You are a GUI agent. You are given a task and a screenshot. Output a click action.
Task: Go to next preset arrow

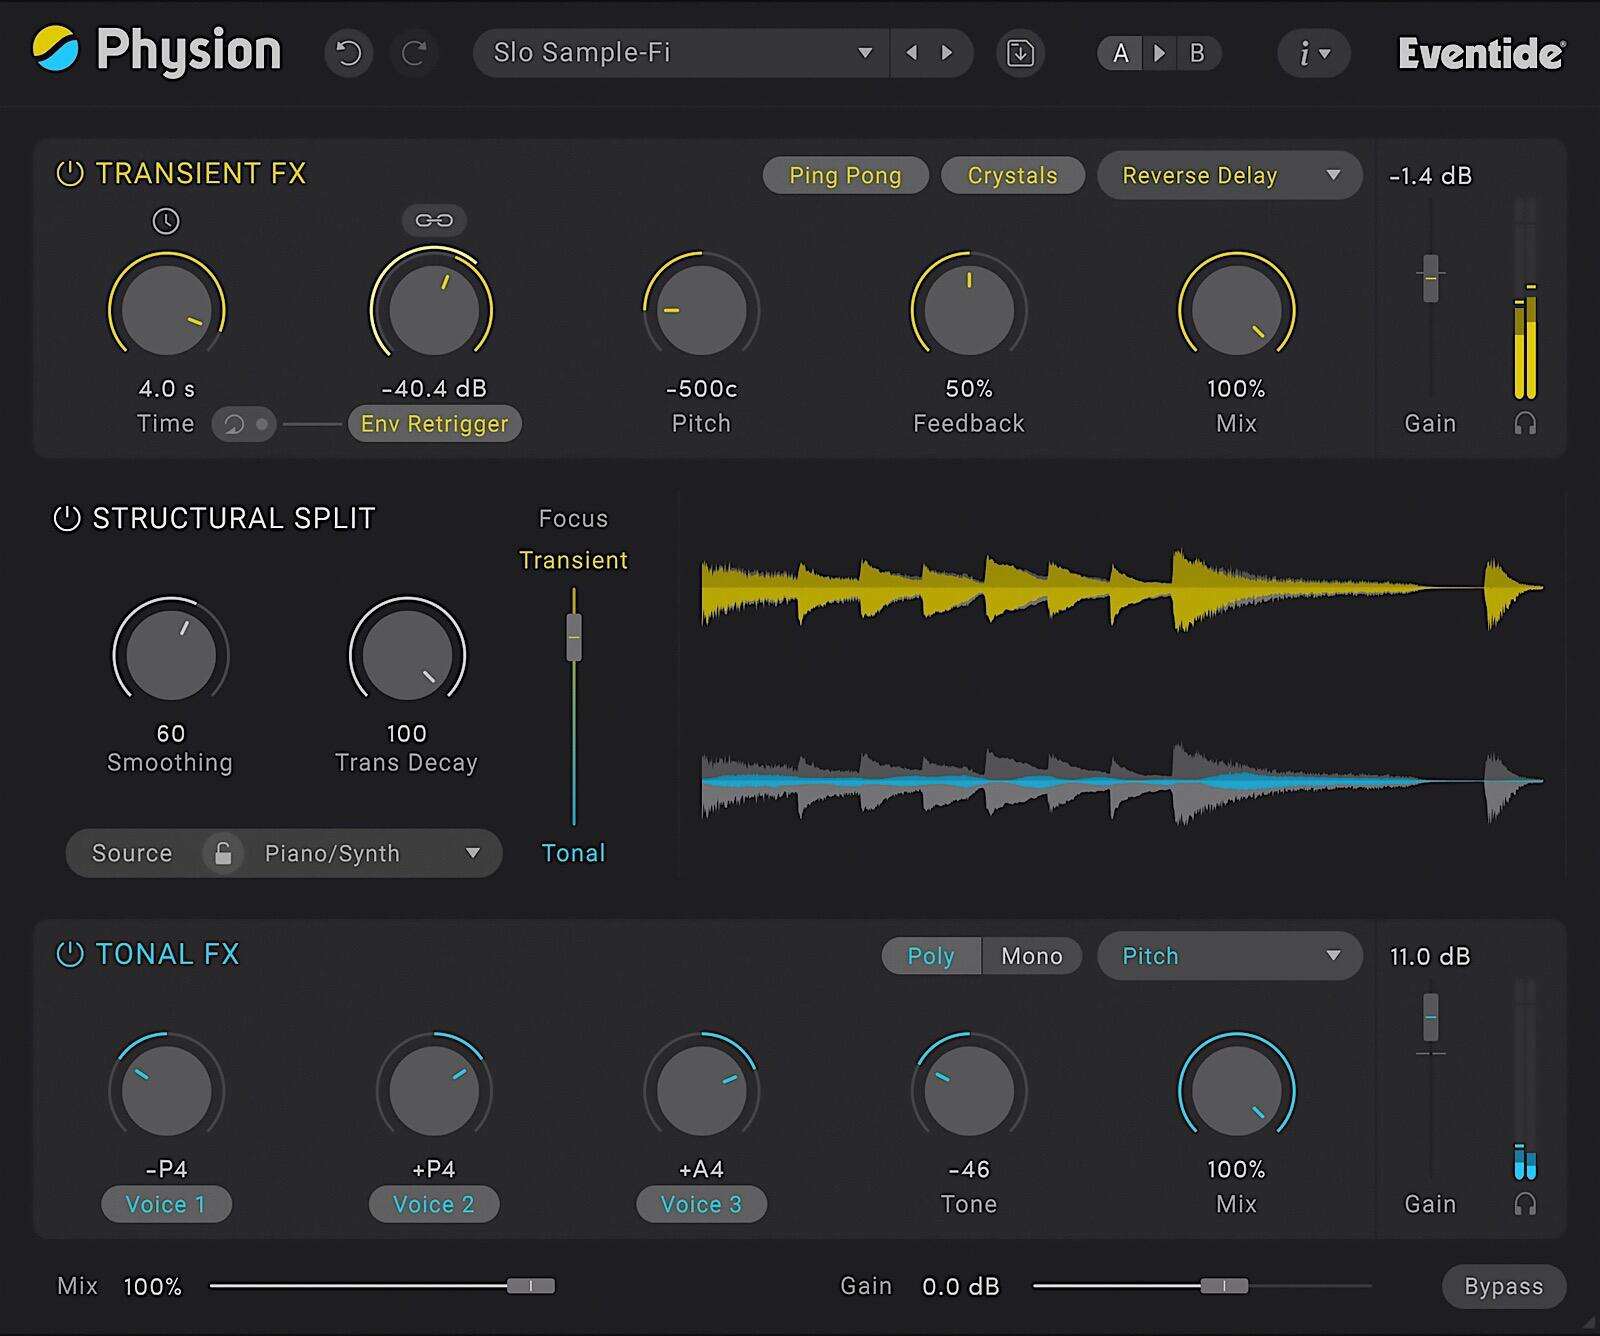(x=946, y=53)
